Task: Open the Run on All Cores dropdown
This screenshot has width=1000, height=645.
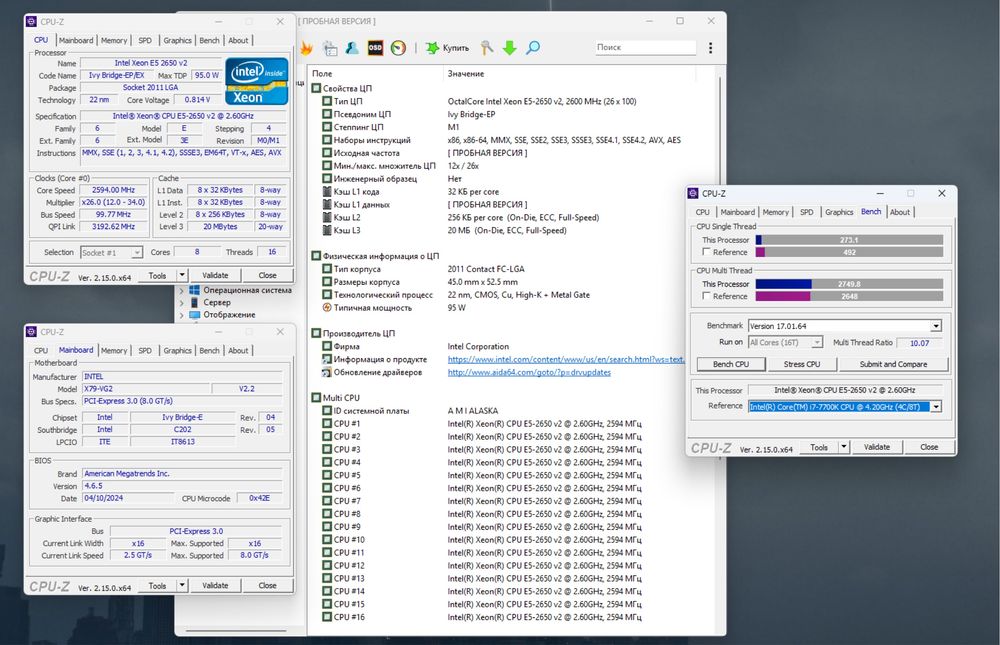Action: tap(817, 343)
